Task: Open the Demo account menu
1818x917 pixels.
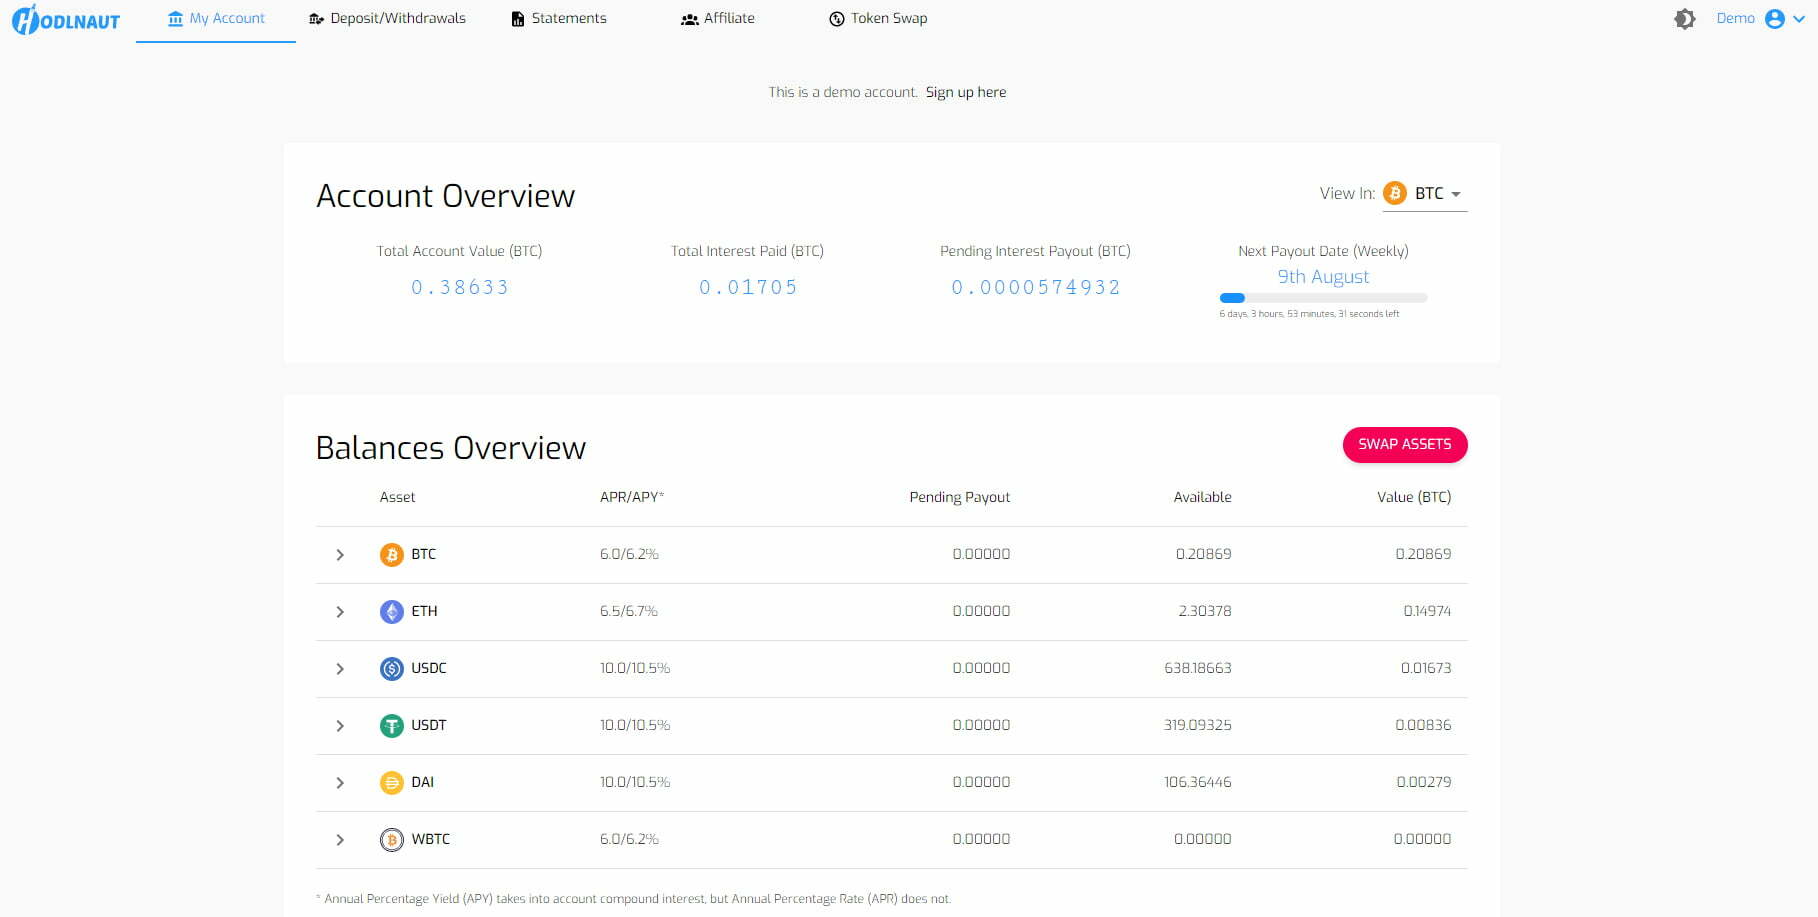Action: coord(1736,18)
